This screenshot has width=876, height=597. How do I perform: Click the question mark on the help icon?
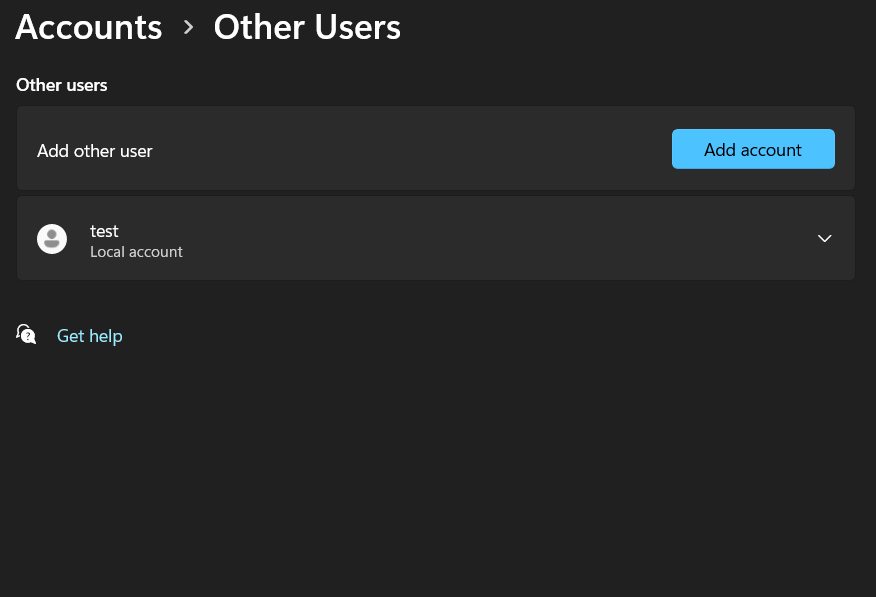29,336
